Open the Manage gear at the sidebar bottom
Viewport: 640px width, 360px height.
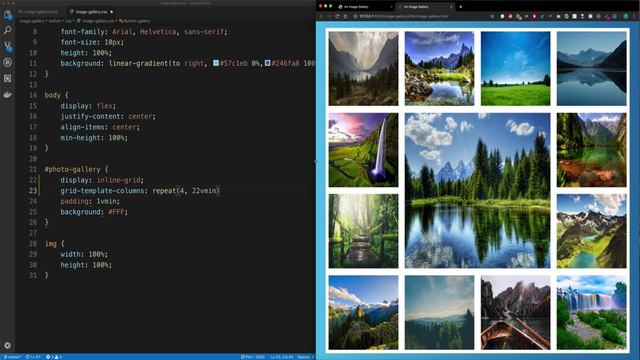(7, 345)
